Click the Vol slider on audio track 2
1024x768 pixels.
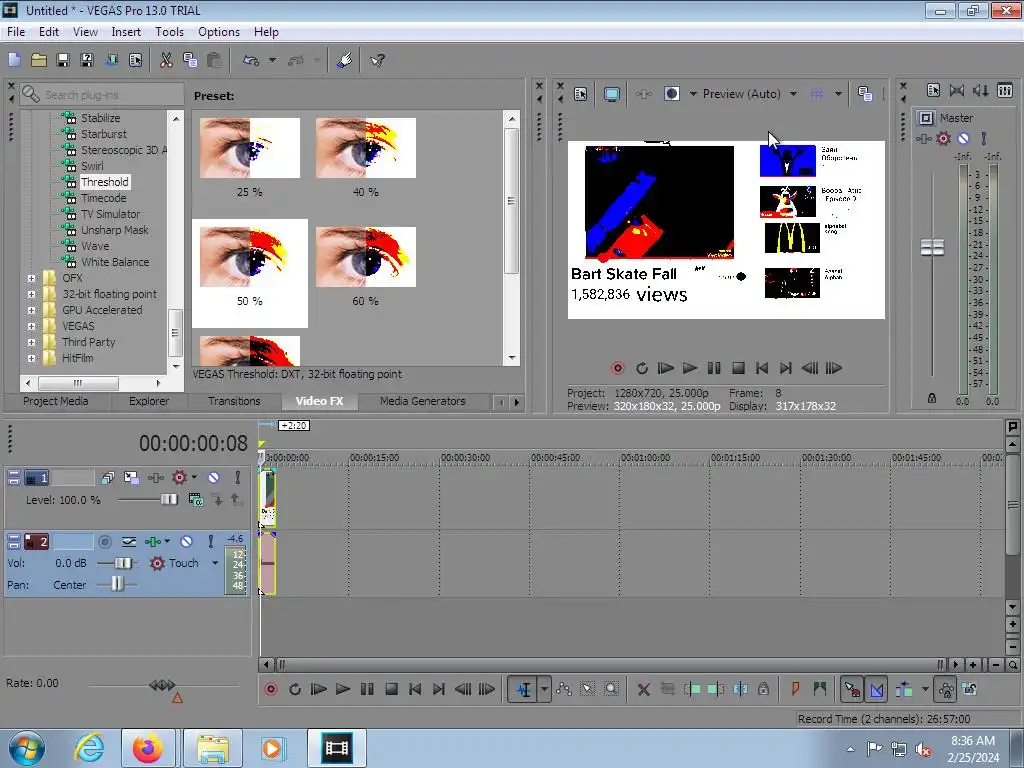point(122,563)
